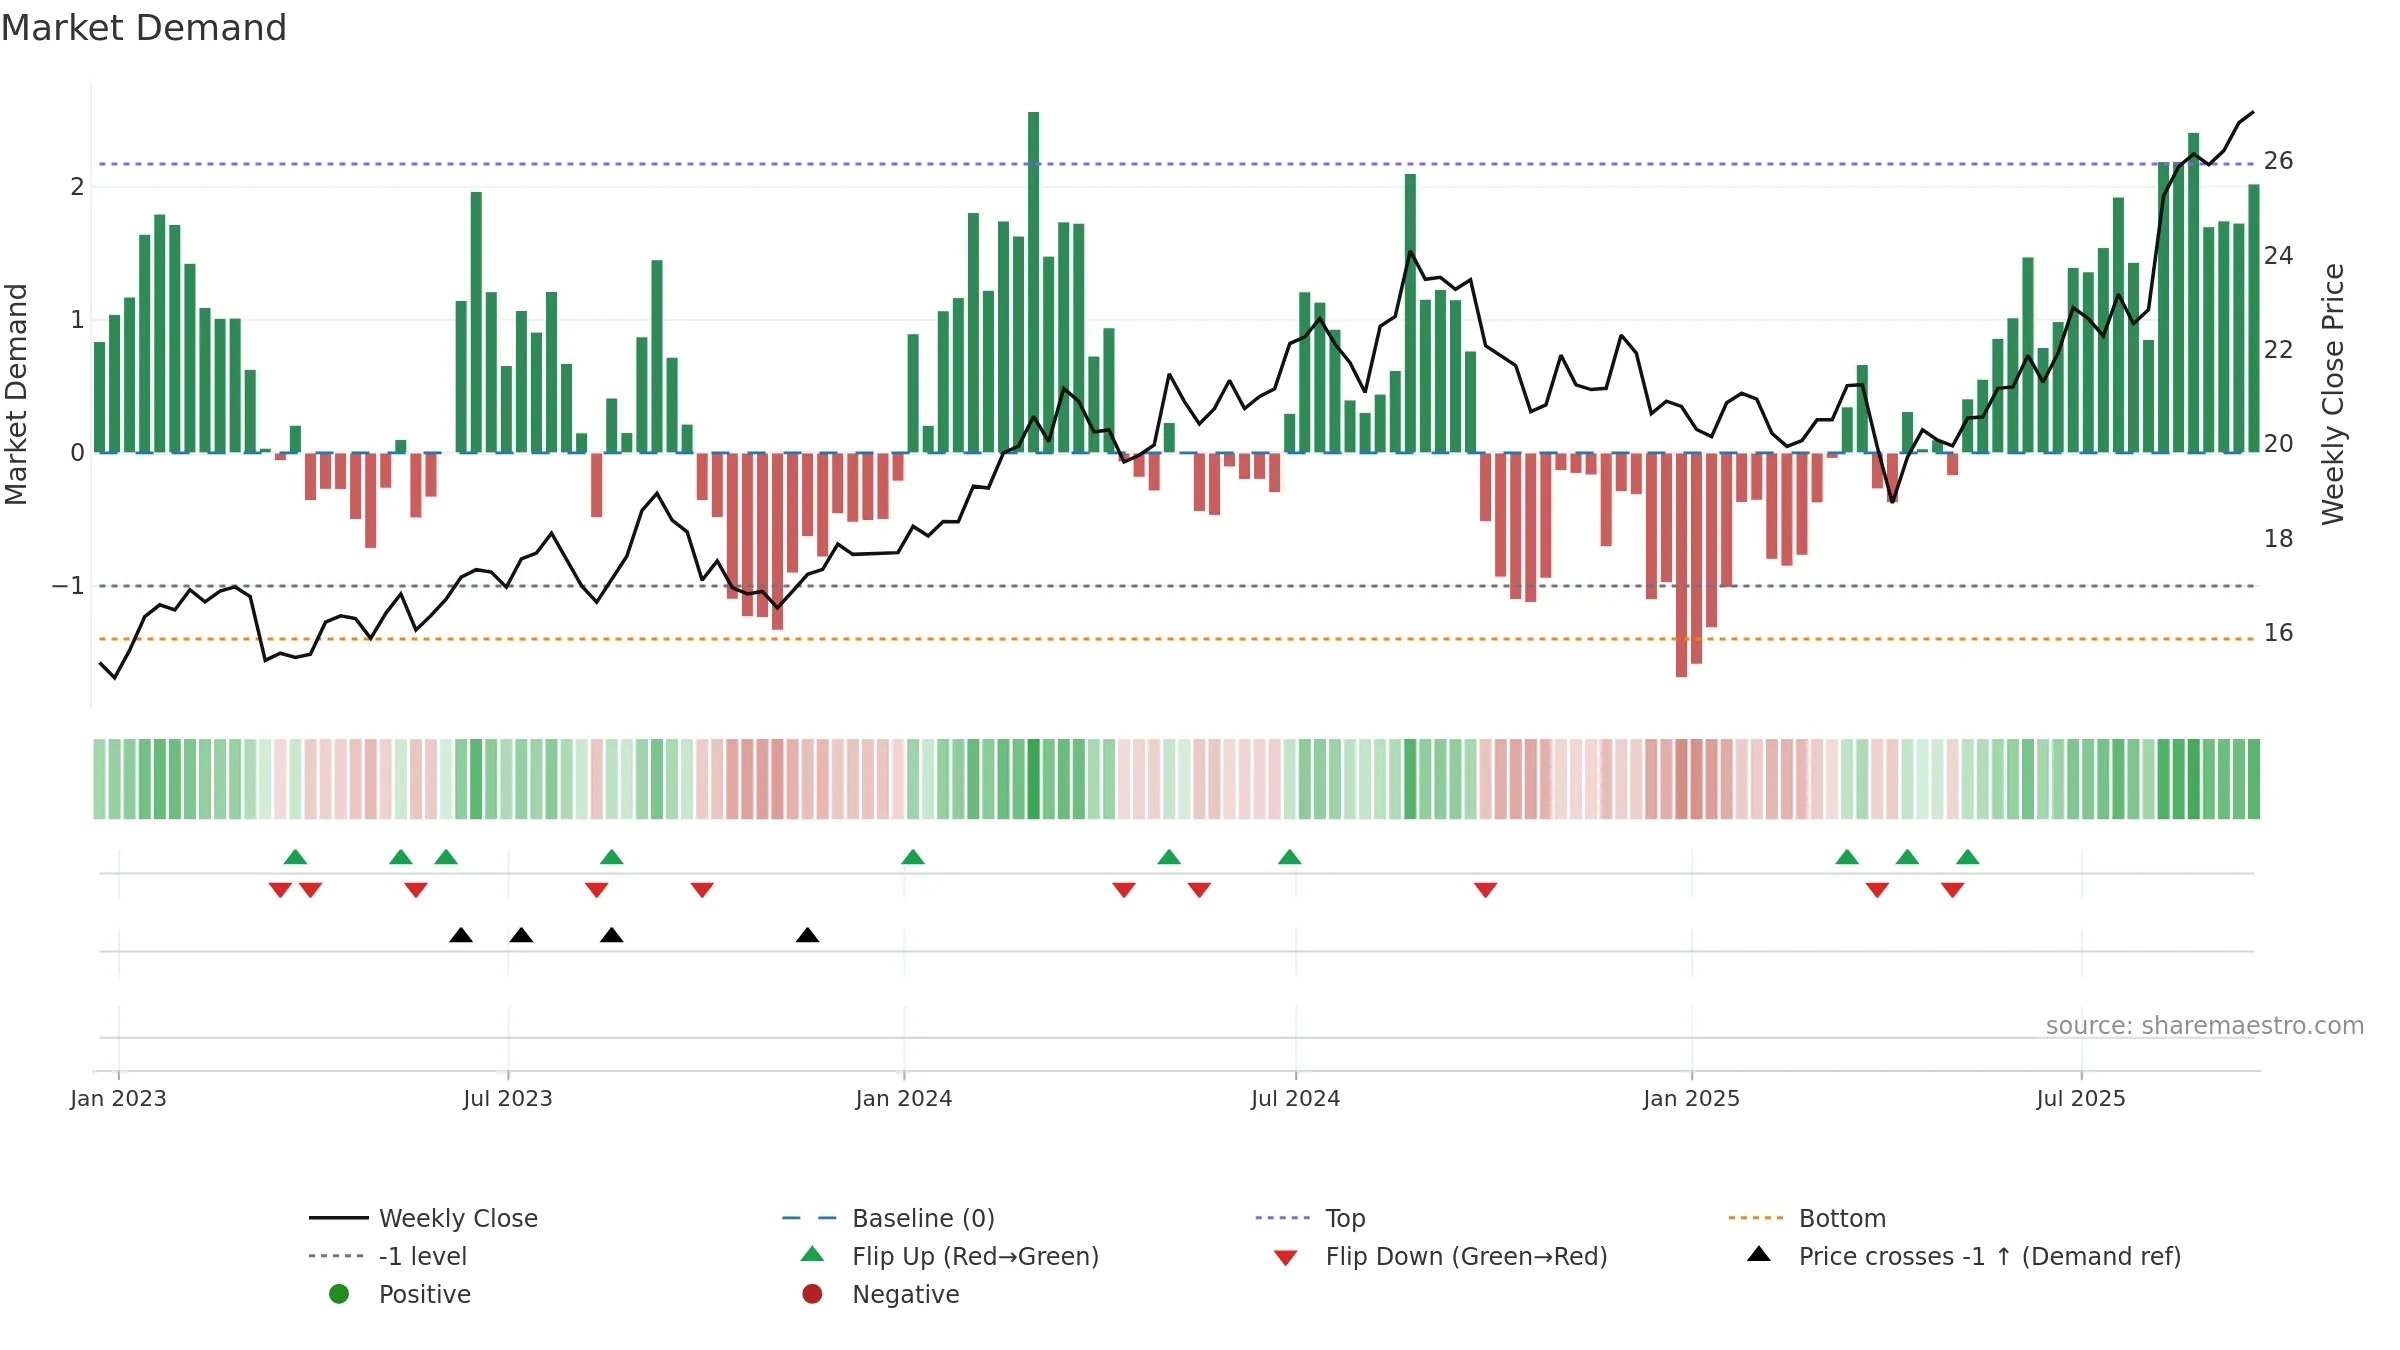Click the Flip Up marker at Jan 2024
The image size is (2400, 1350).
click(913, 857)
